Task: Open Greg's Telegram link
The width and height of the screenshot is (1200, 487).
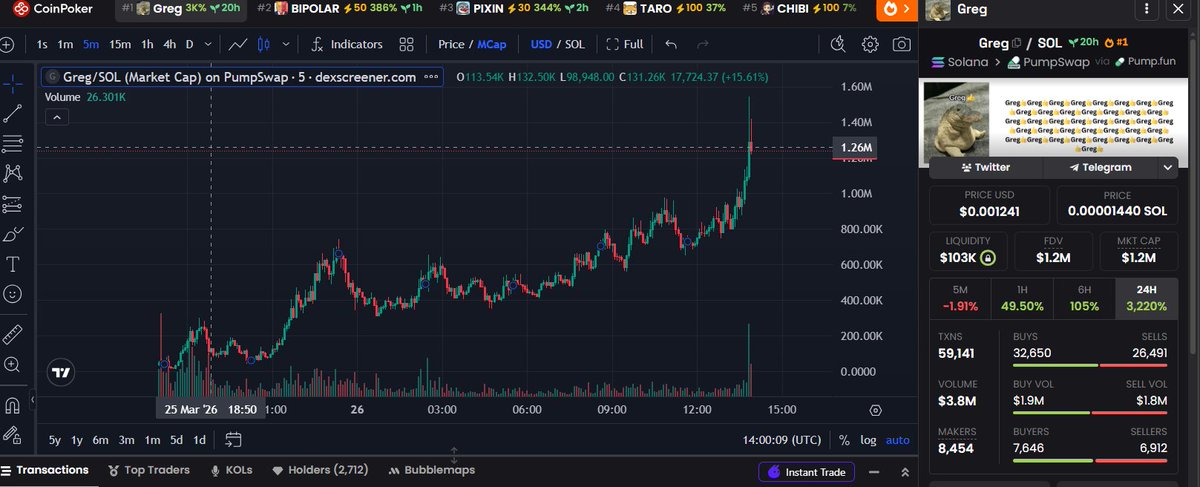Action: point(1100,167)
